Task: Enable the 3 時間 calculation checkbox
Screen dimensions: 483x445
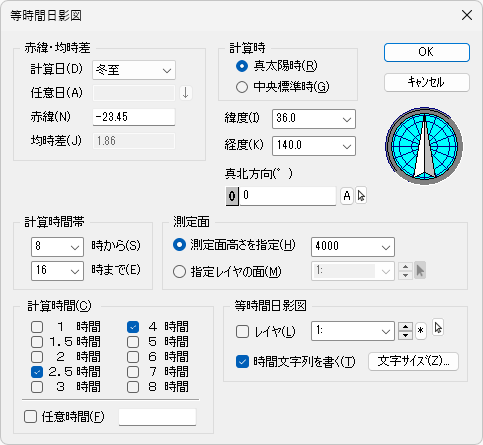Action: click(x=37, y=387)
